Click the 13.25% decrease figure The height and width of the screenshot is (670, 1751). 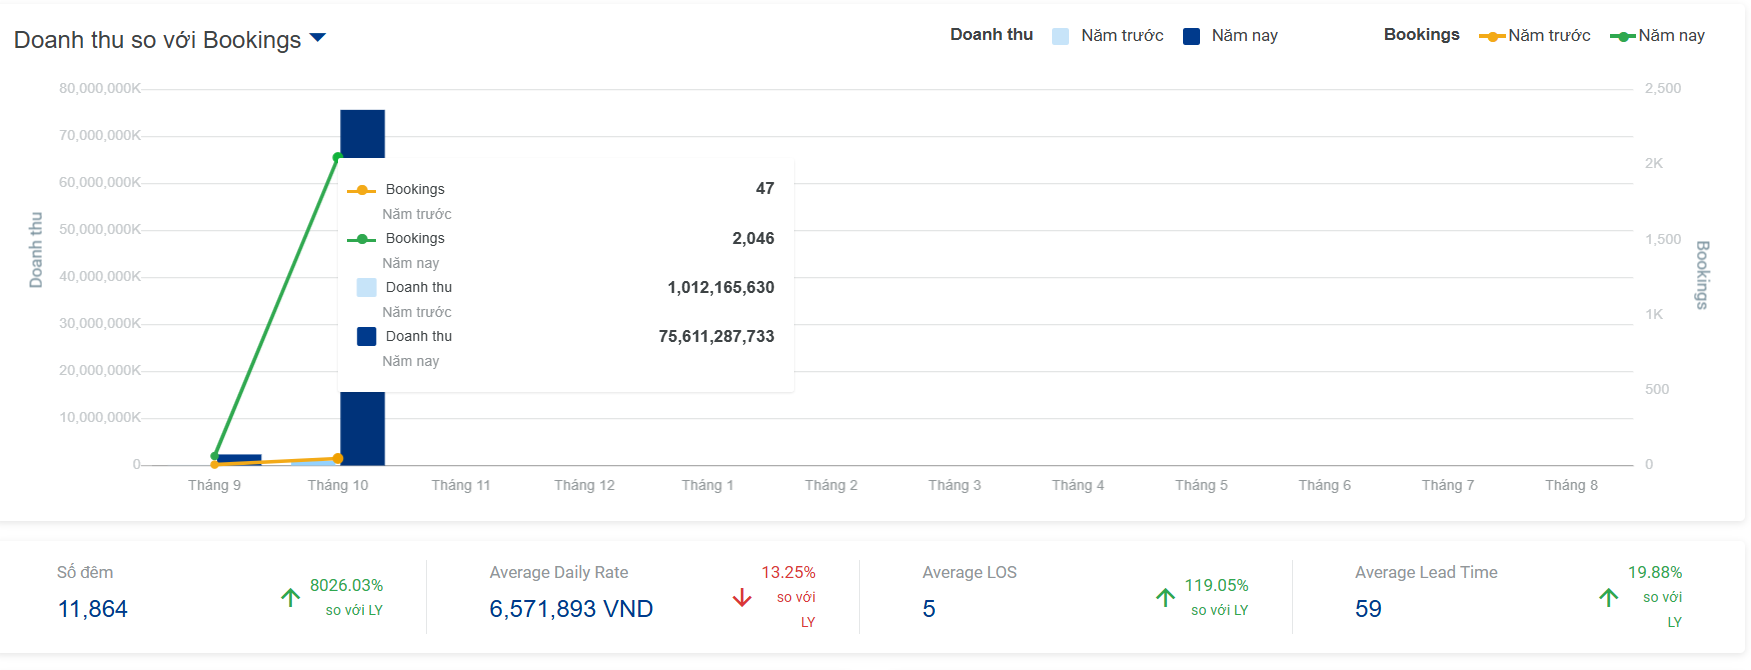788,572
